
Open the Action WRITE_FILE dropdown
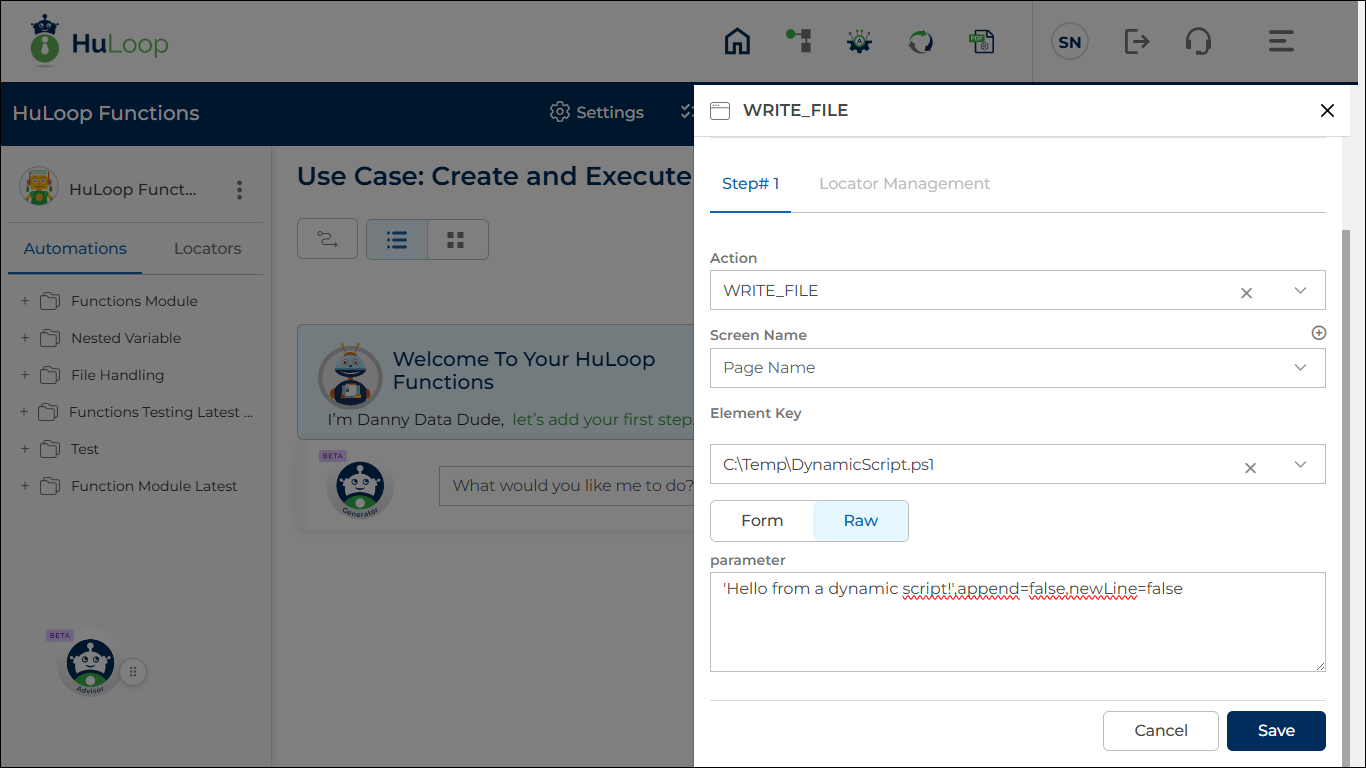pyautogui.click(x=1300, y=291)
